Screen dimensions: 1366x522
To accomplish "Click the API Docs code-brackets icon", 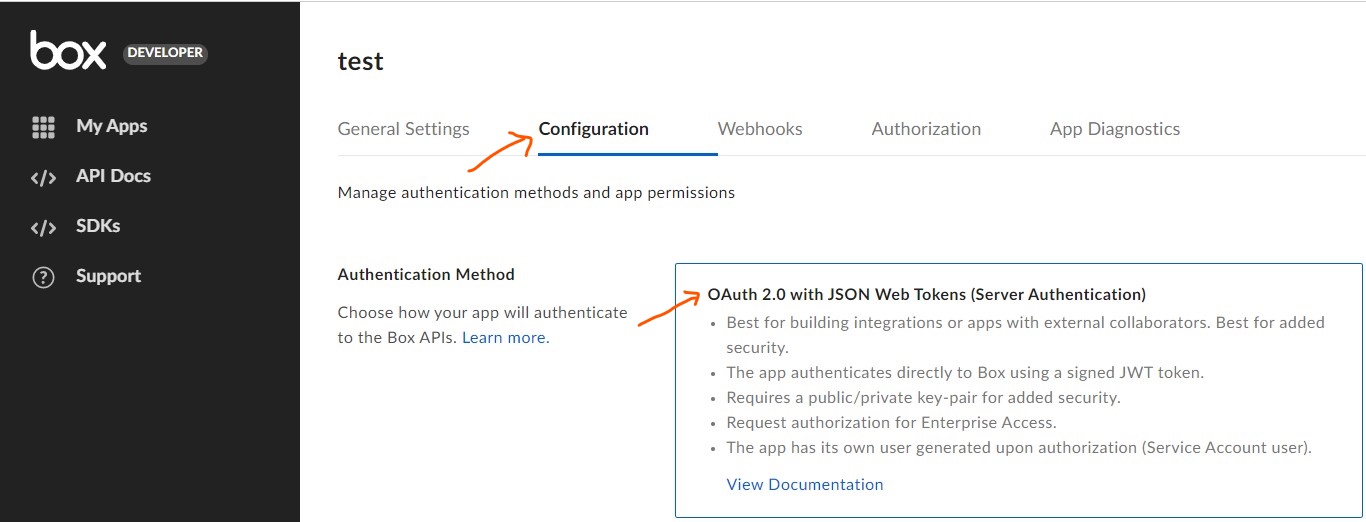I will (43, 177).
